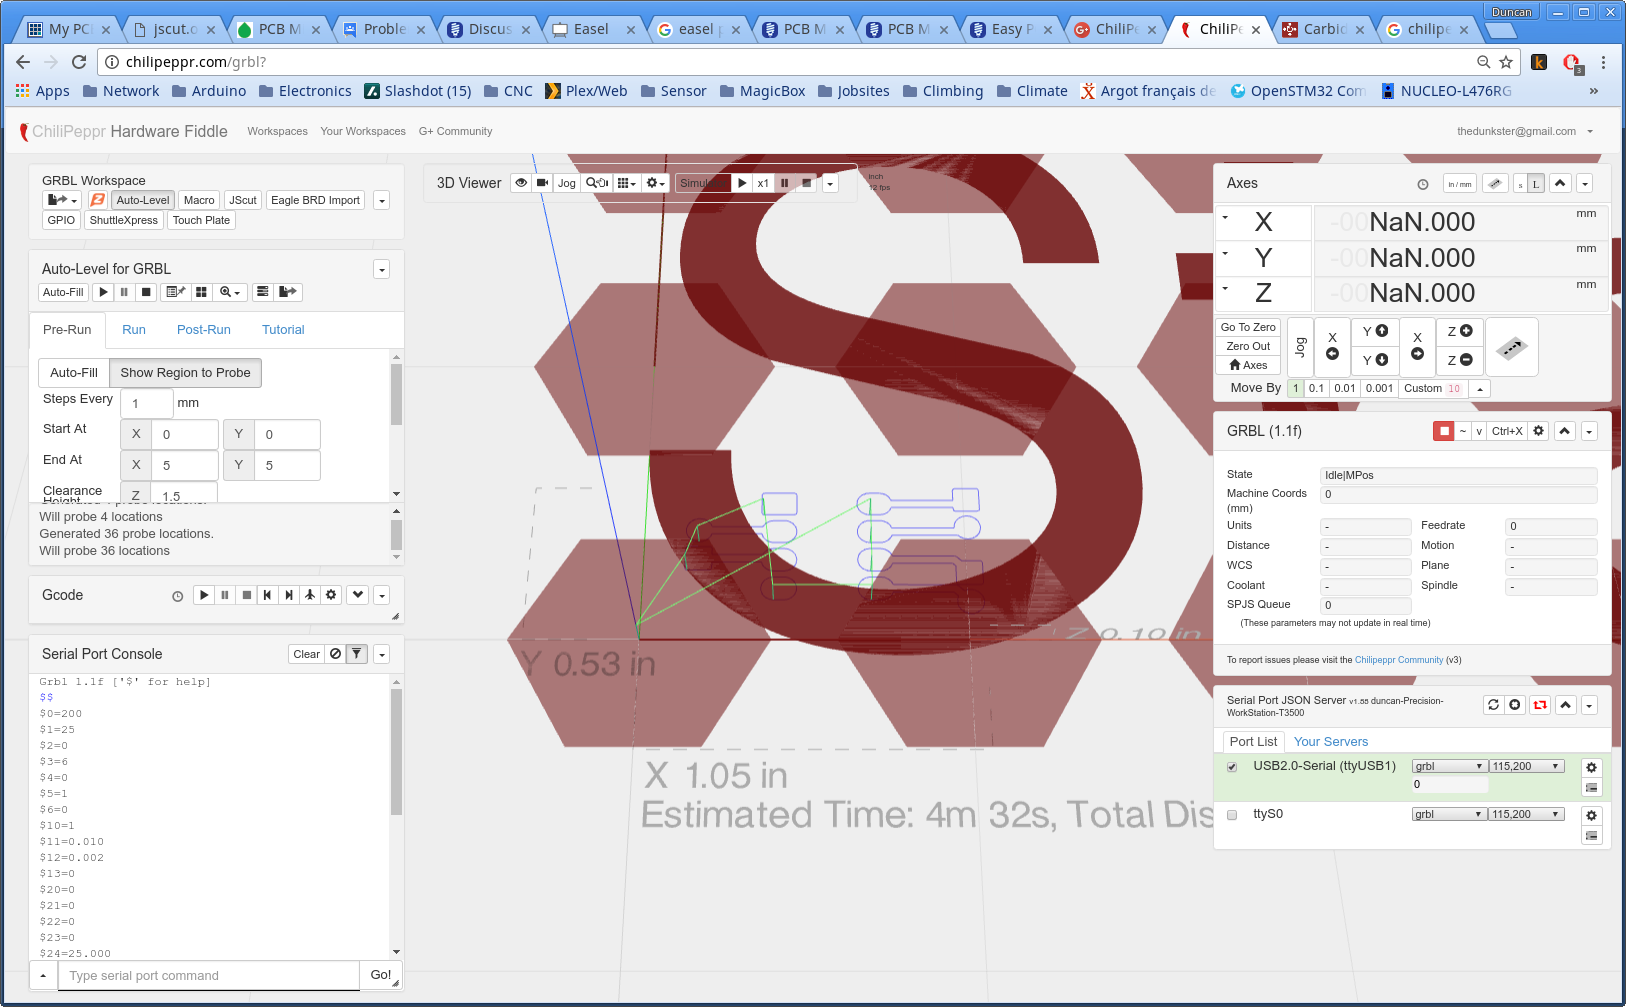Screen dimensions: 1626x1007
Task: Start the Auto-Level probe with play icon
Action: point(103,292)
